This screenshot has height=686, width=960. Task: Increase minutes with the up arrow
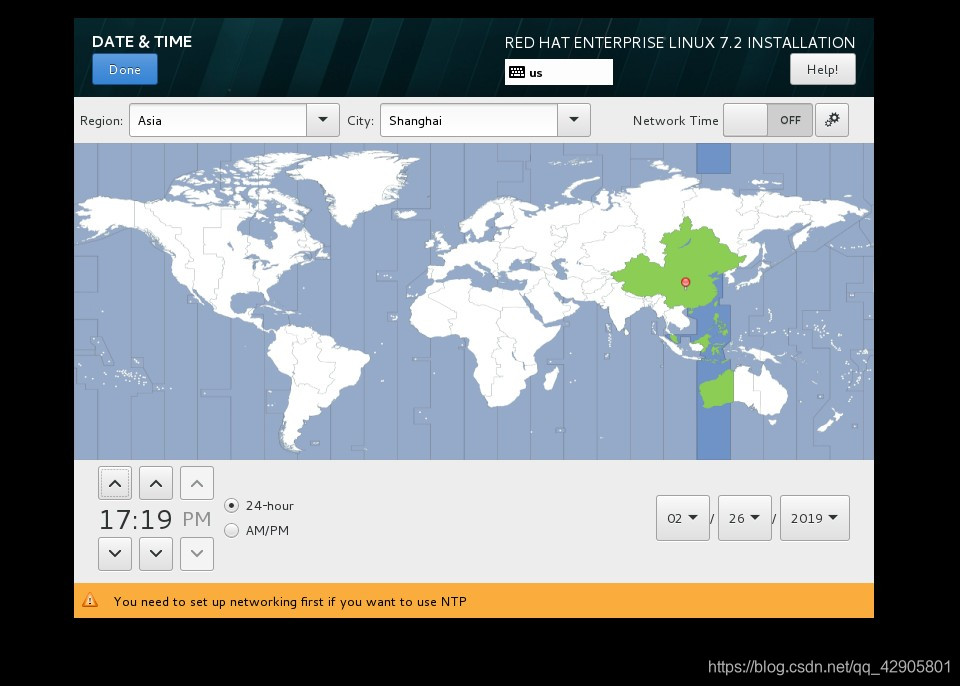point(156,483)
